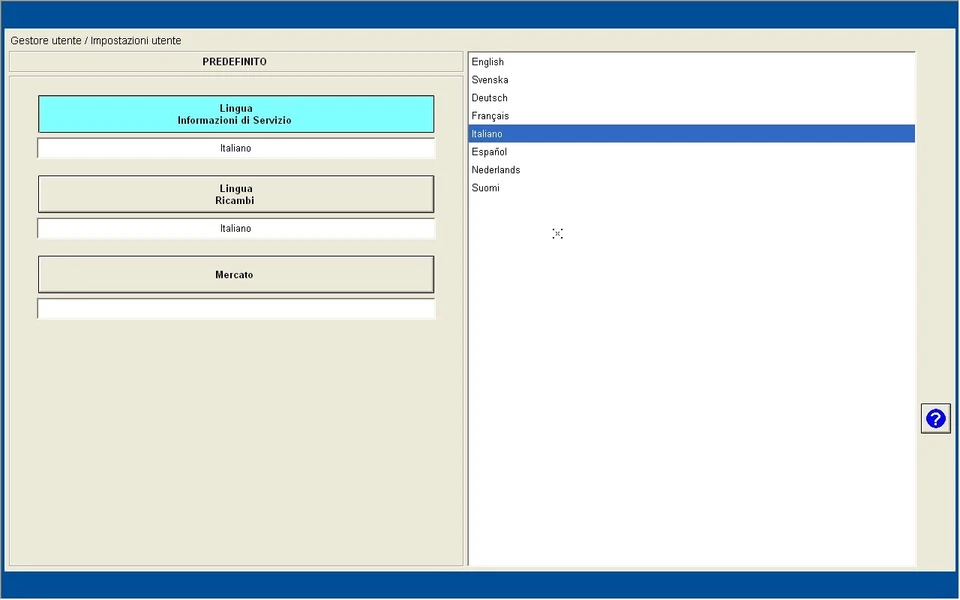This screenshot has height=600, width=960.
Task: Select the Lingua Ricambi button
Action: pos(236,194)
